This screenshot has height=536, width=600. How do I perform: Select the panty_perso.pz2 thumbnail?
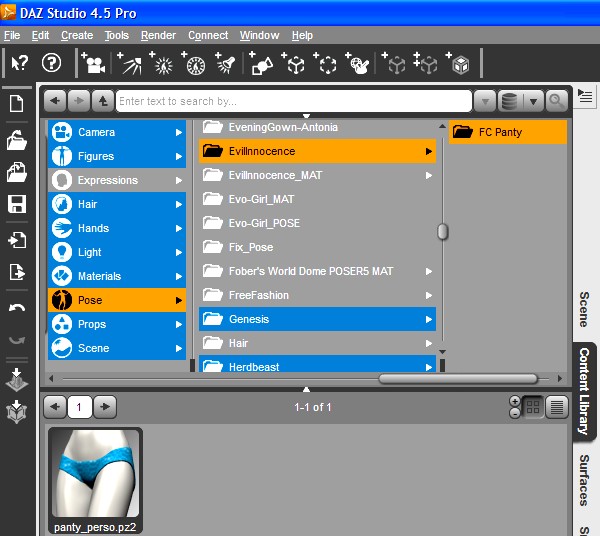coord(95,481)
